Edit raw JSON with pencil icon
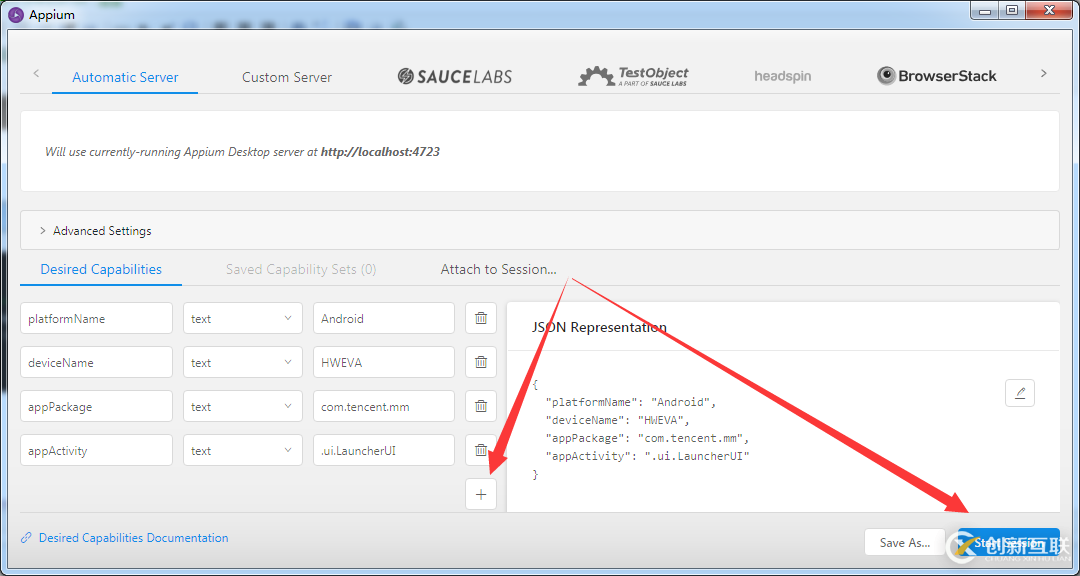 [x=1019, y=393]
